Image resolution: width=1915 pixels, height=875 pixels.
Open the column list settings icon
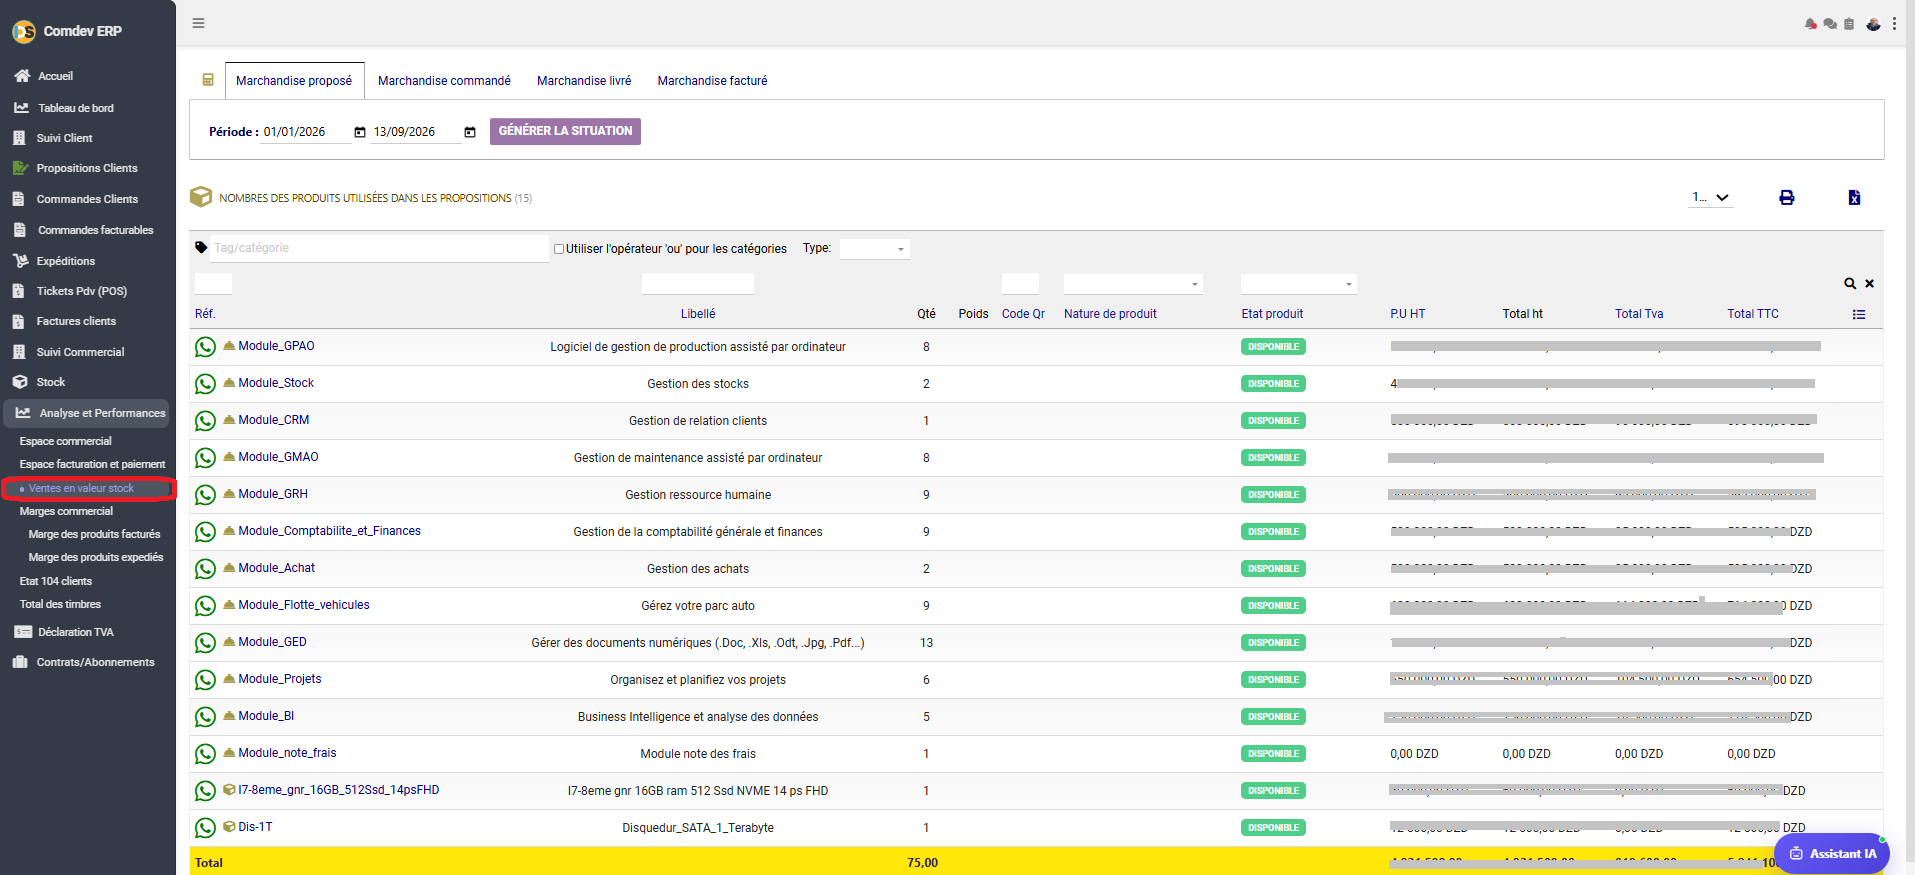tap(1859, 314)
